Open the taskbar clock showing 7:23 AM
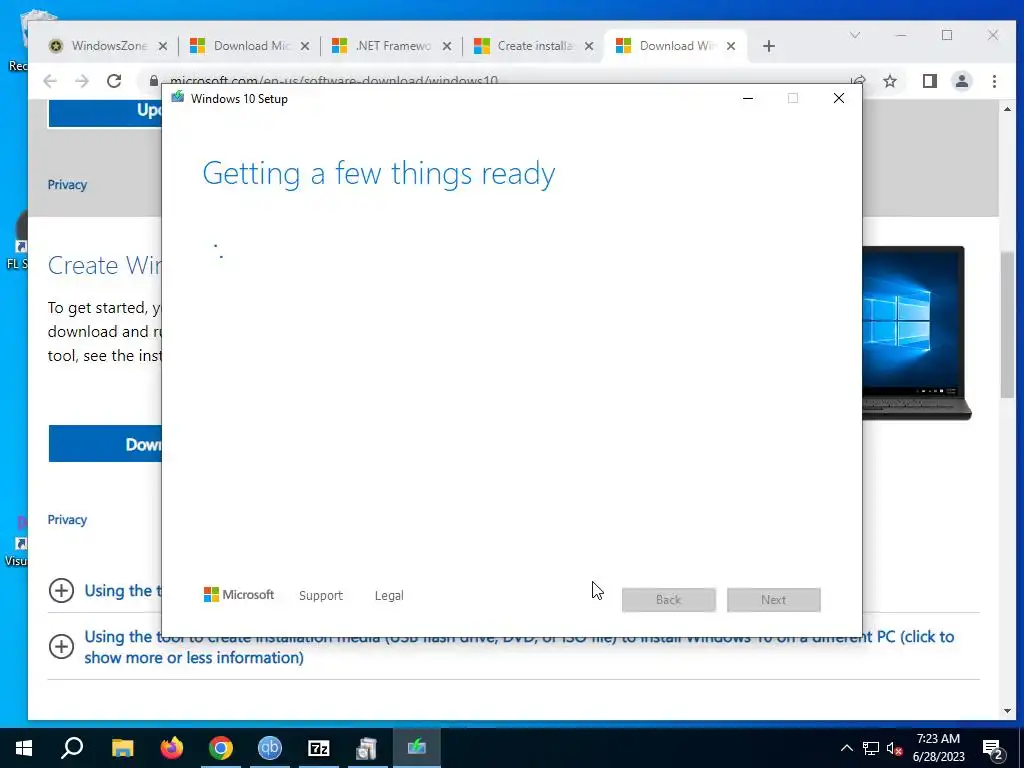This screenshot has height=768, width=1024. [938, 748]
